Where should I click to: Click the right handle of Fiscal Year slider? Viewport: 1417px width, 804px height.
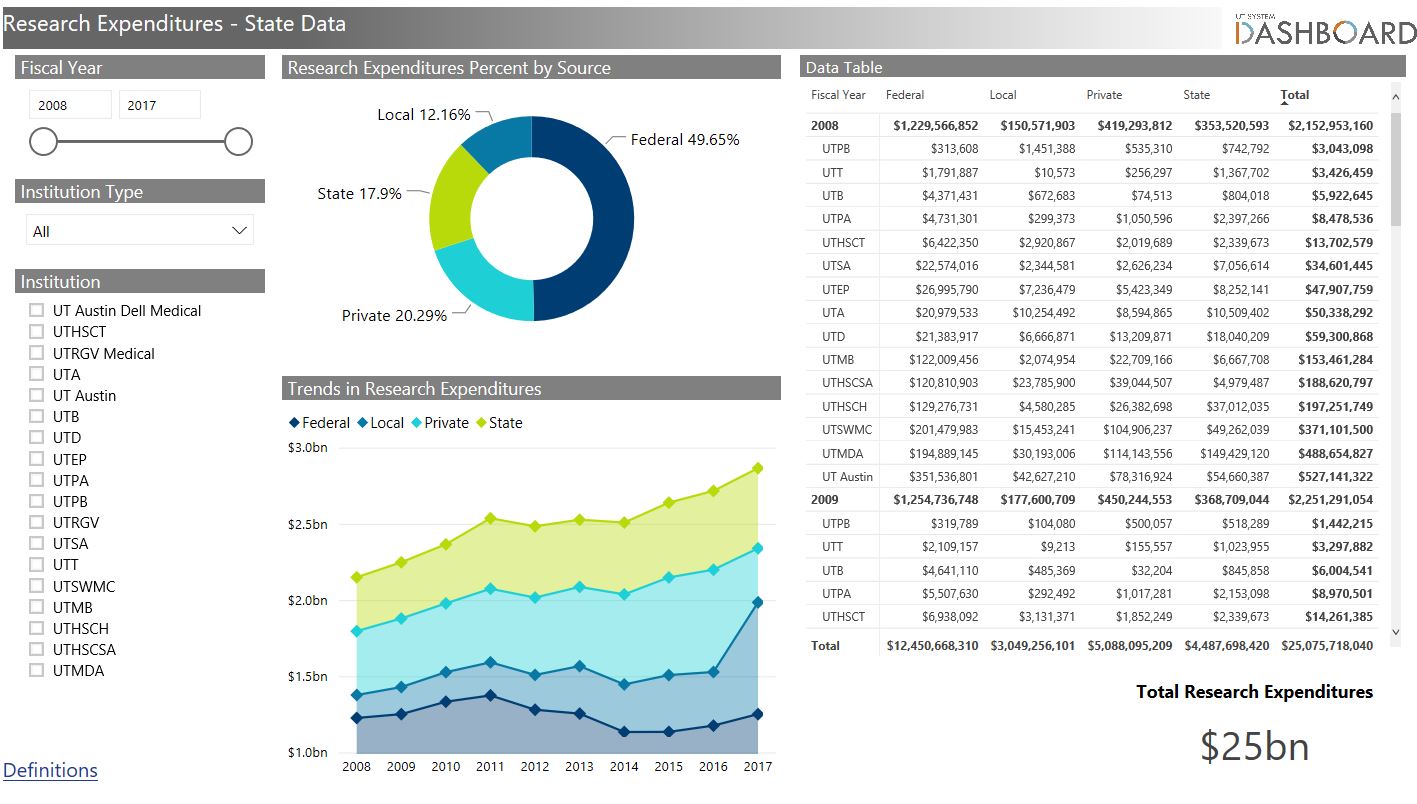pos(238,142)
